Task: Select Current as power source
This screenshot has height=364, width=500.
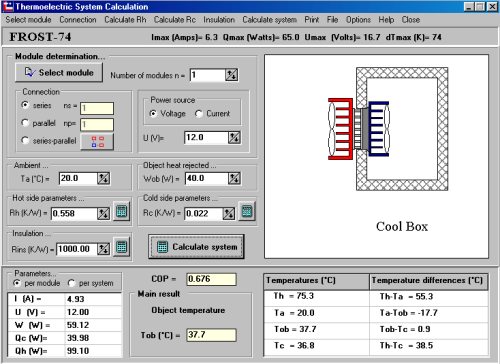Action: pos(199,114)
